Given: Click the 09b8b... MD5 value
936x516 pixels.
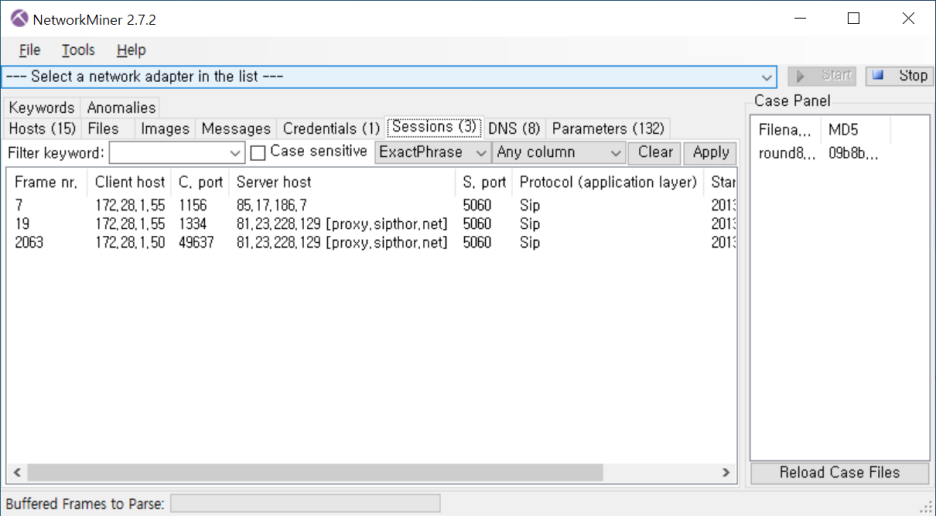Looking at the screenshot, I should pos(854,153).
